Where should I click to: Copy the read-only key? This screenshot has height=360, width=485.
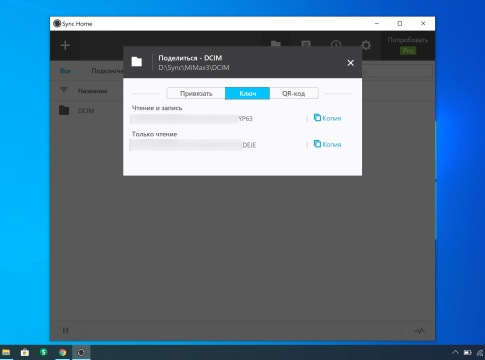click(x=327, y=144)
